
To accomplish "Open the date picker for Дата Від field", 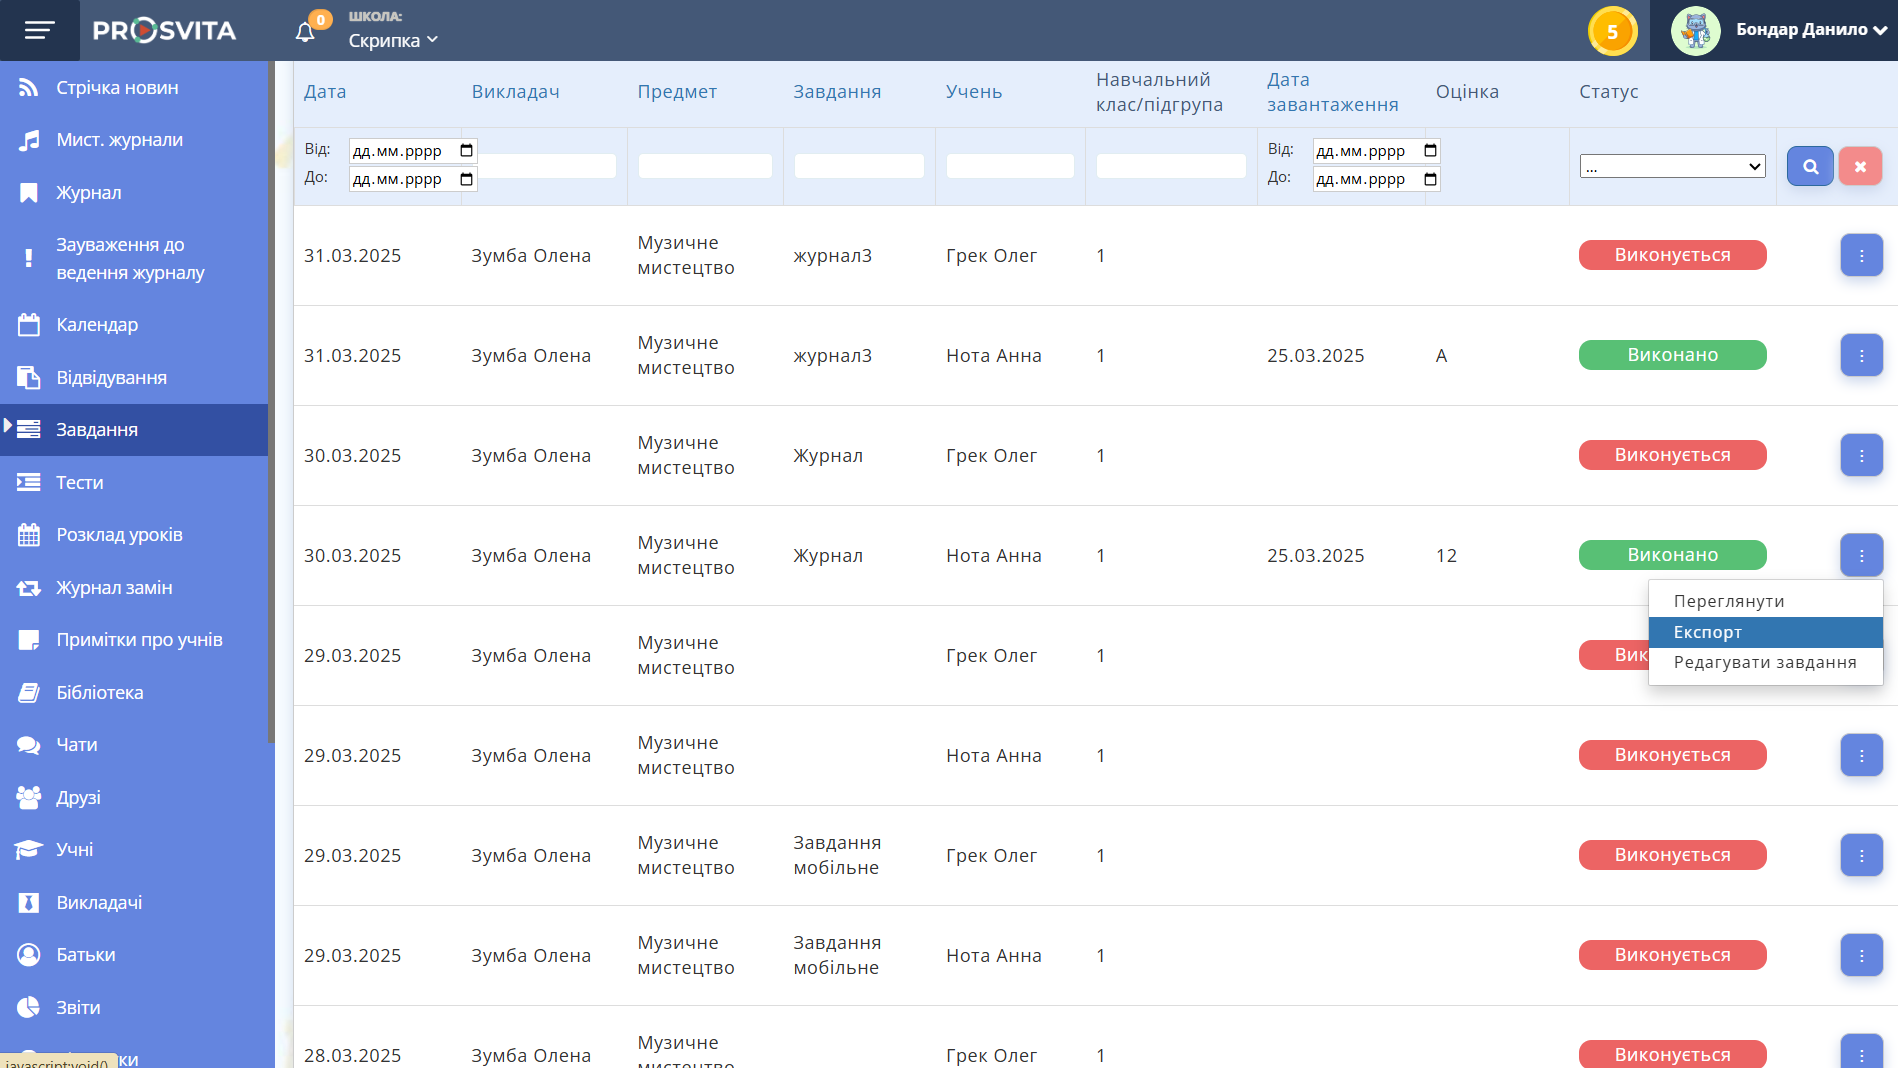I will (x=466, y=151).
